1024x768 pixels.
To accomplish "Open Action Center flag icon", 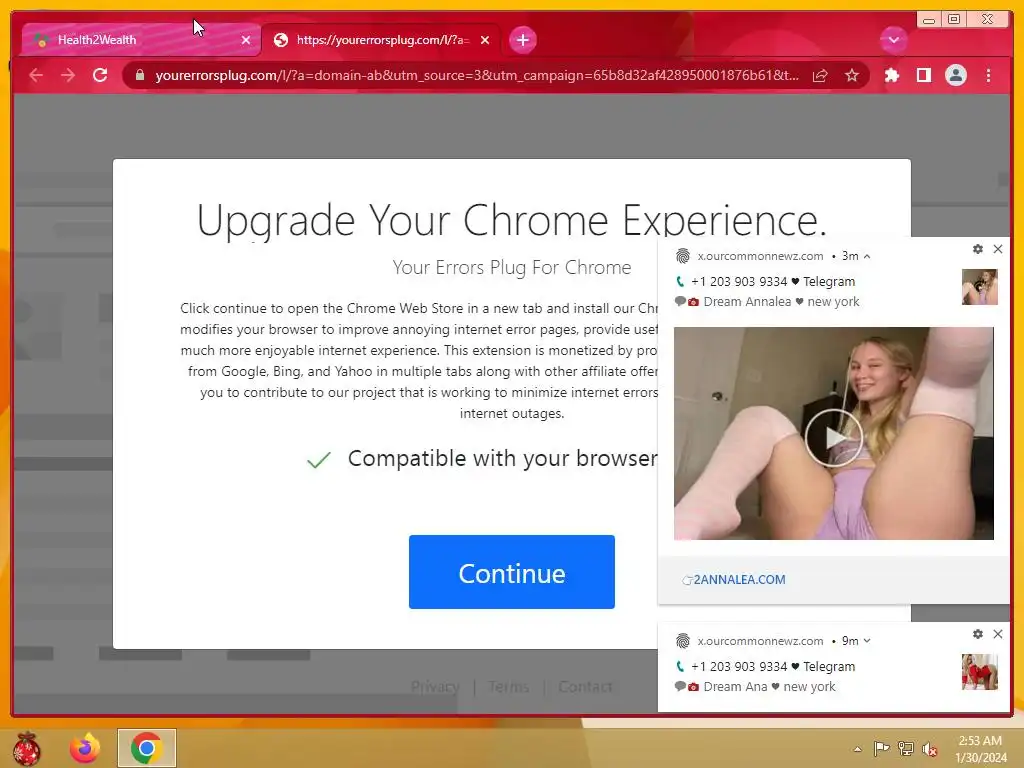I will 882,748.
